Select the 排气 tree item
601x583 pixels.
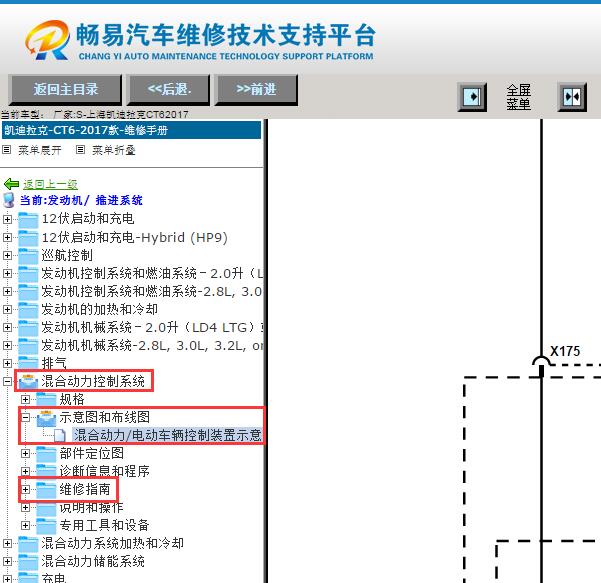click(54, 363)
